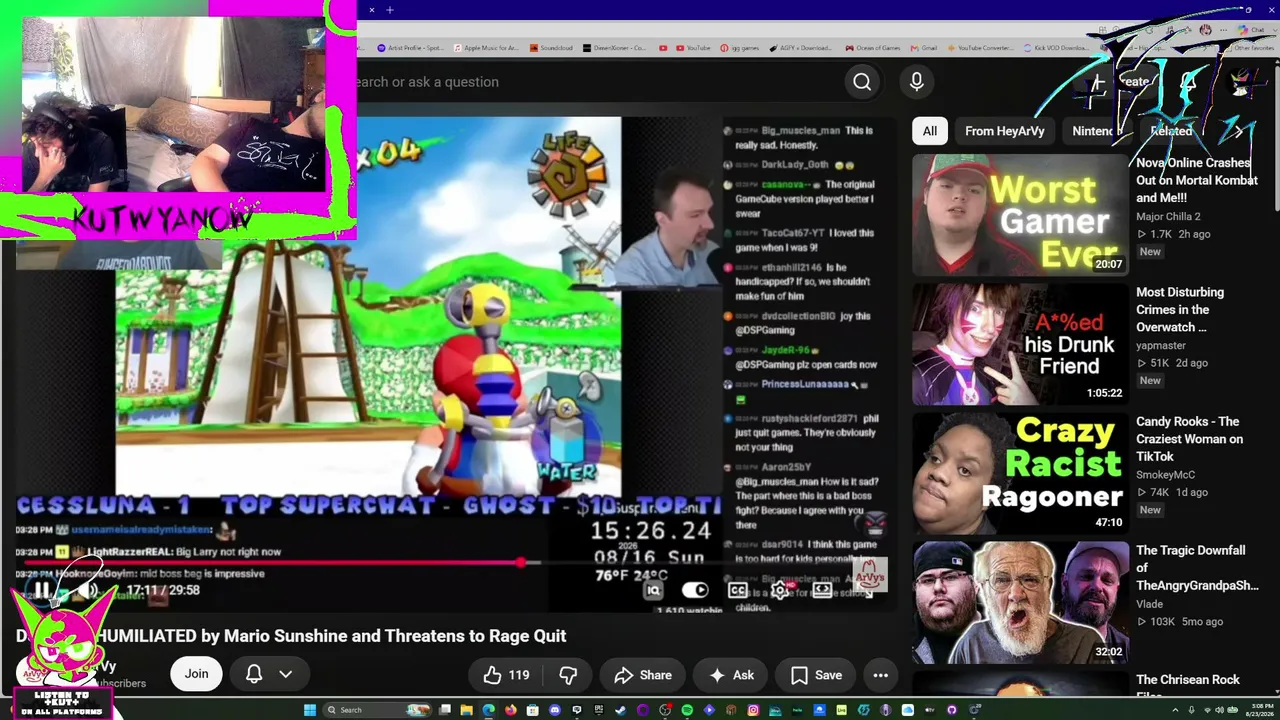1280x720 pixels.
Task: Open notification bell dropdown for the channel
Action: 268,674
